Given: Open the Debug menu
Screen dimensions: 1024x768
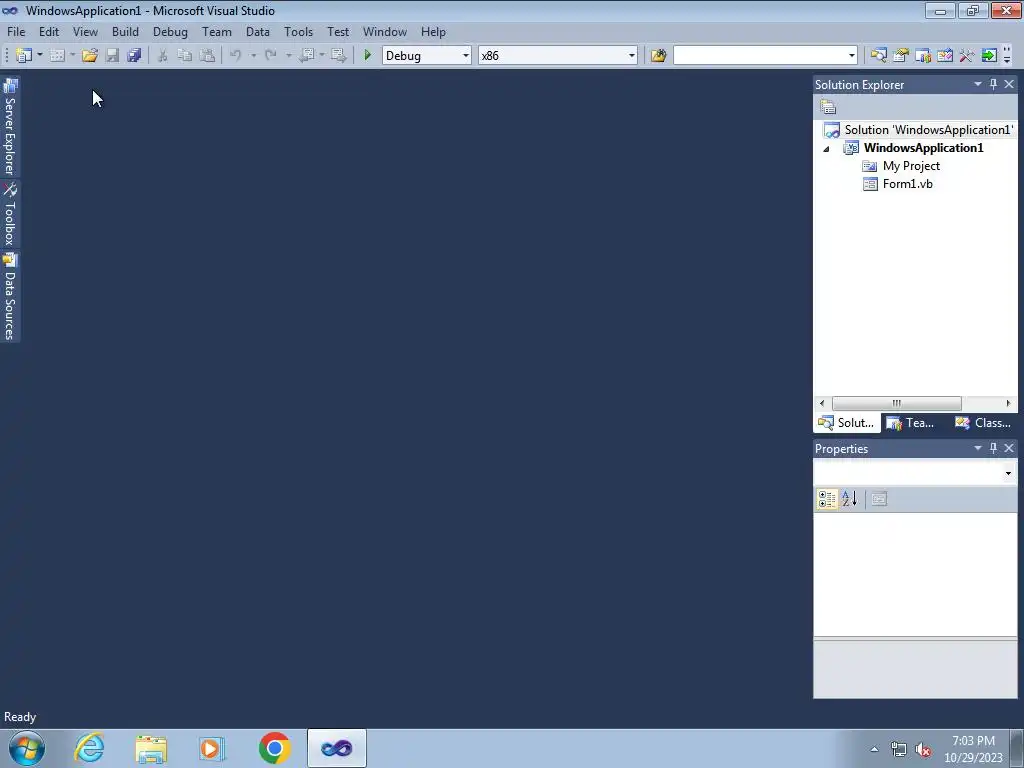Looking at the screenshot, I should tap(170, 32).
